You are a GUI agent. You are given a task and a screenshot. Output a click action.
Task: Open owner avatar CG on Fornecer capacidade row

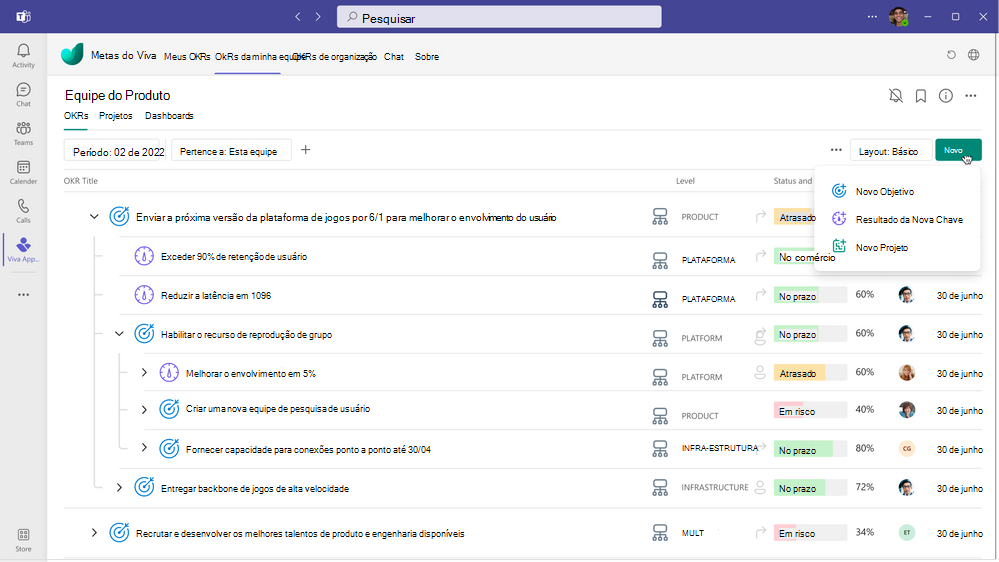(x=907, y=449)
